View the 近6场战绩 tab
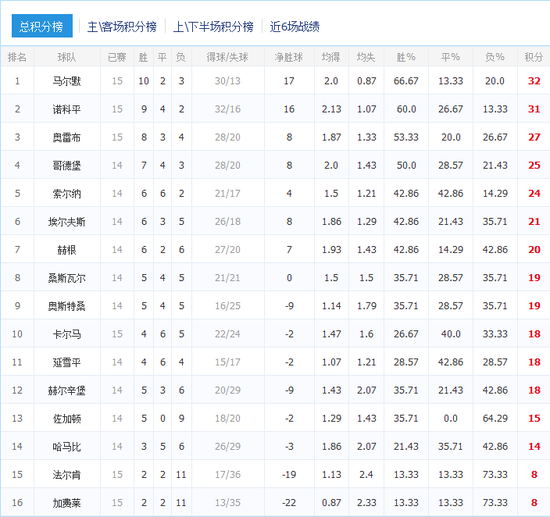Screen dimensions: 550x517 point(294,26)
